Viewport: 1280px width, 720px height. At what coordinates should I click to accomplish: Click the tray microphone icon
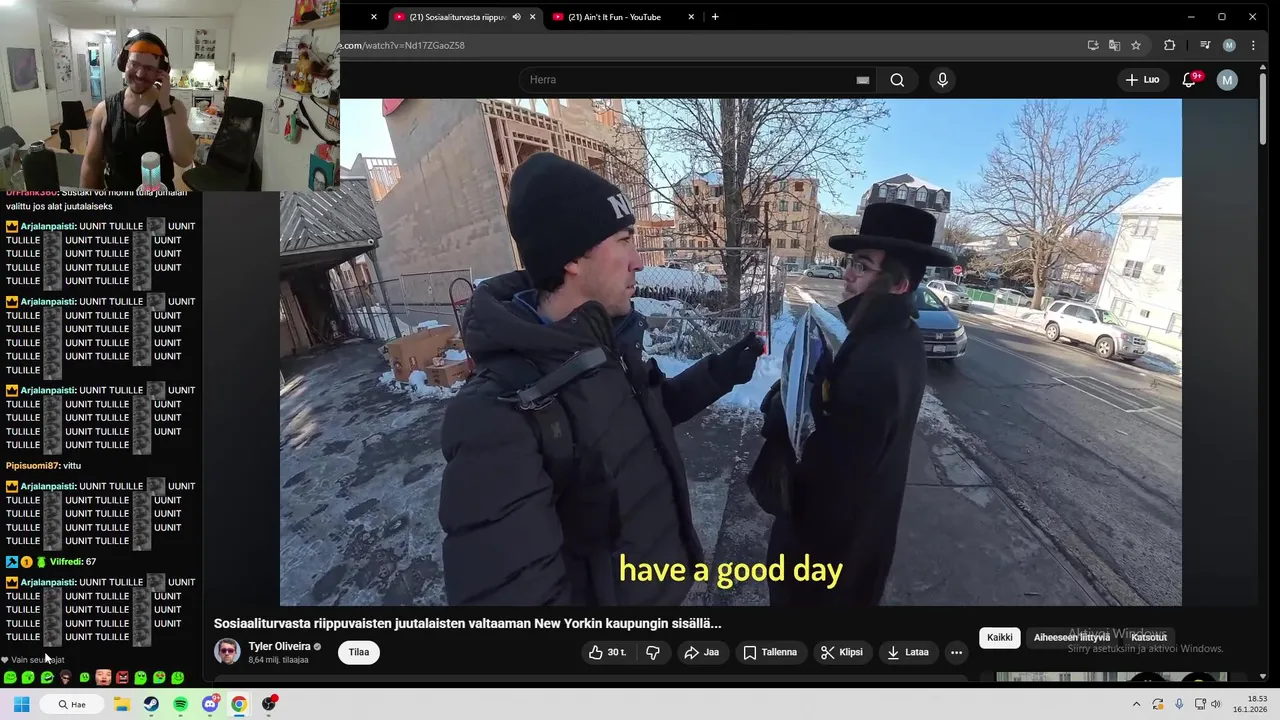click(1179, 704)
